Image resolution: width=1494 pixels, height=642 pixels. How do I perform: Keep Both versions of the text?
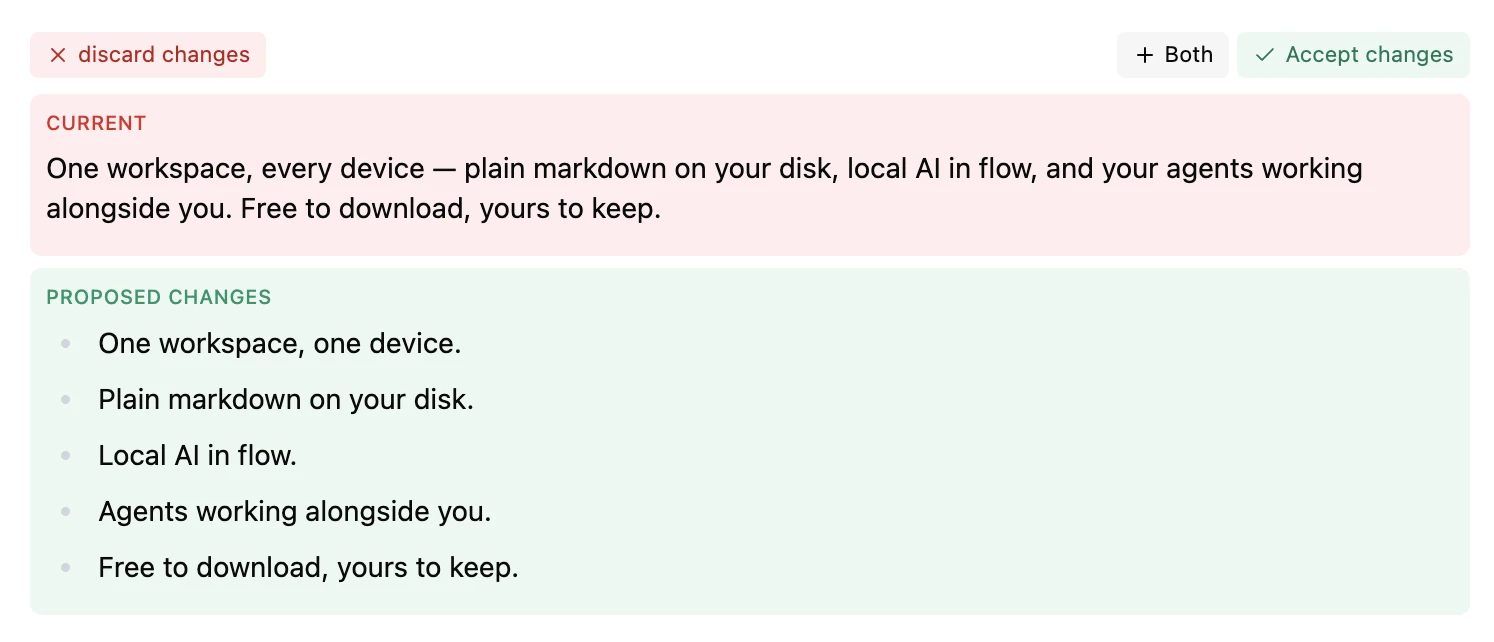1173,55
